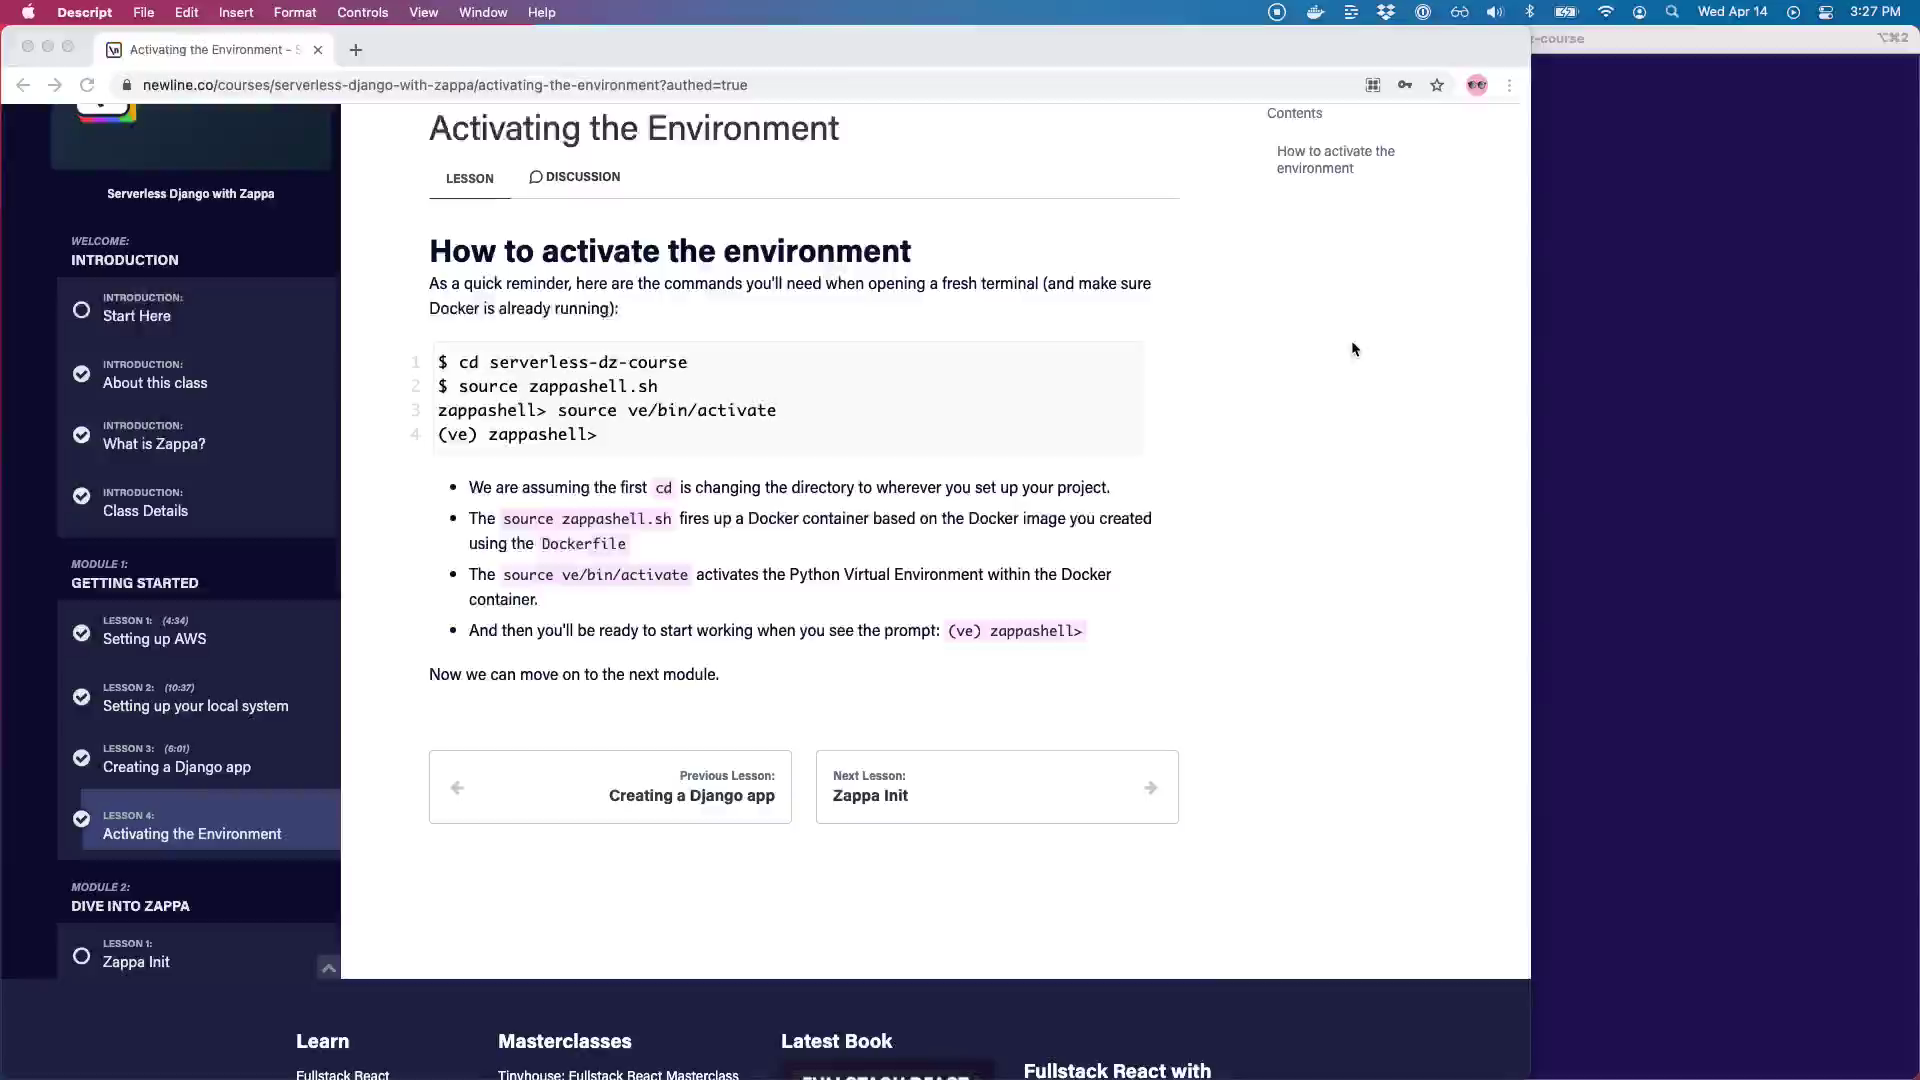The height and width of the screenshot is (1080, 1920).
Task: Toggle completion check for What is Zappa?
Action: pos(82,435)
